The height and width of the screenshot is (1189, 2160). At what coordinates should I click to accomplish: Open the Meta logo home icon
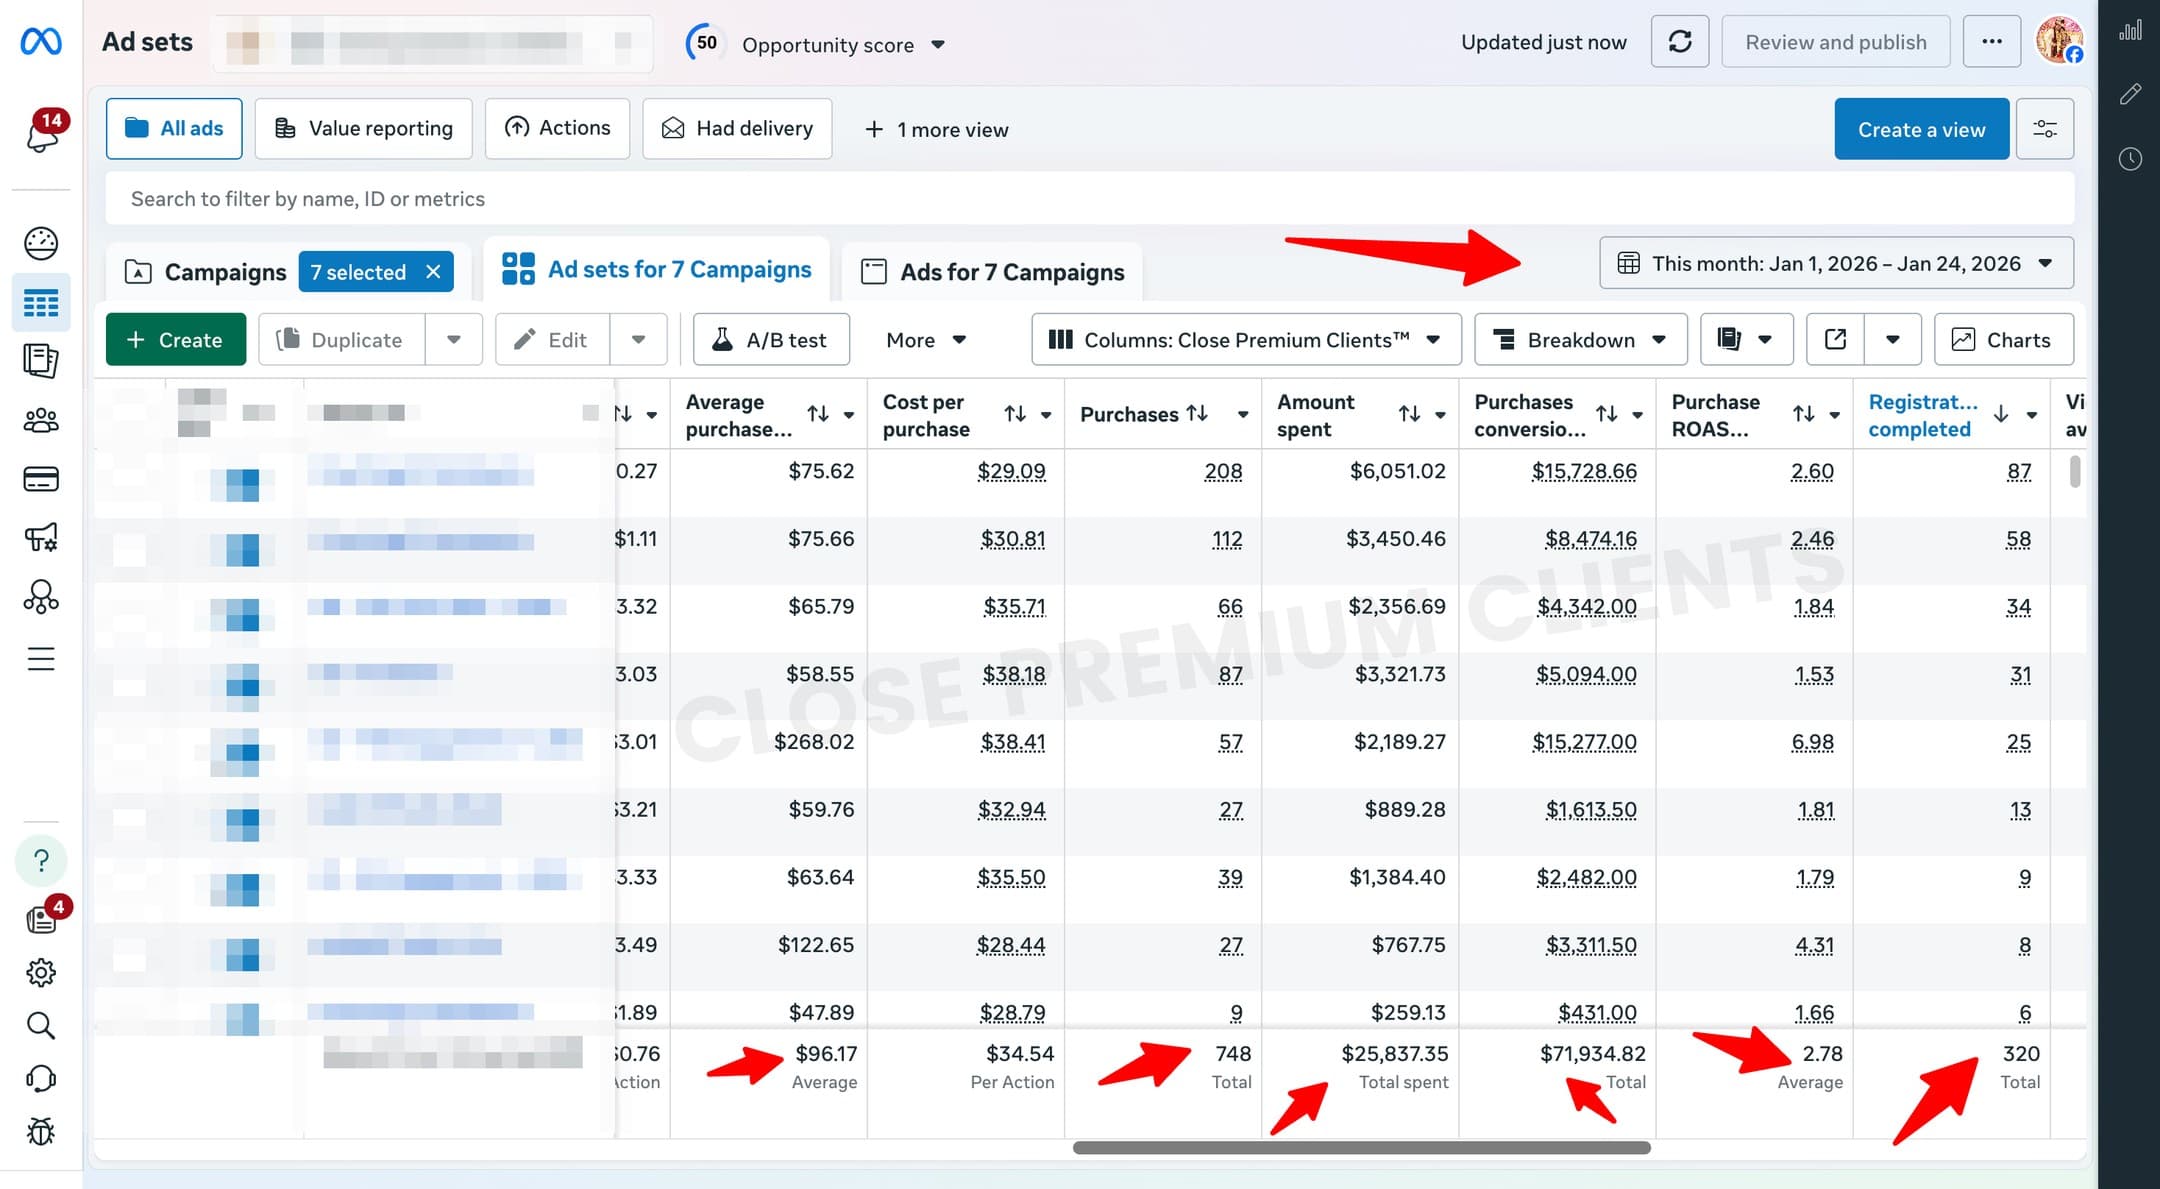pyautogui.click(x=41, y=42)
